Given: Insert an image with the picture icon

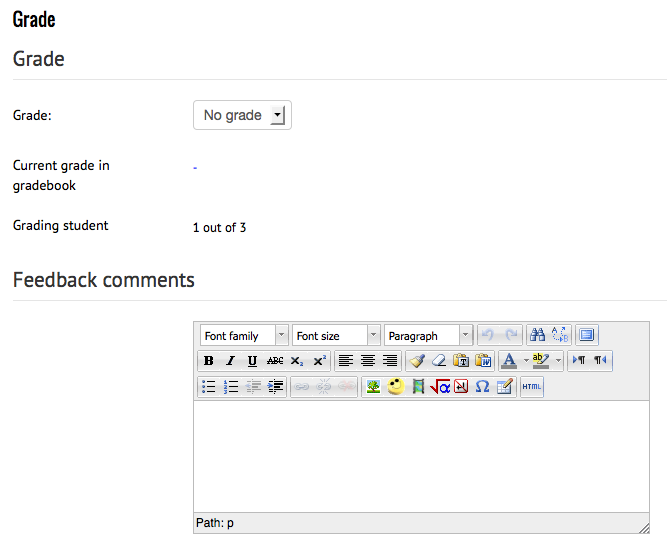Looking at the screenshot, I should pos(373,387).
